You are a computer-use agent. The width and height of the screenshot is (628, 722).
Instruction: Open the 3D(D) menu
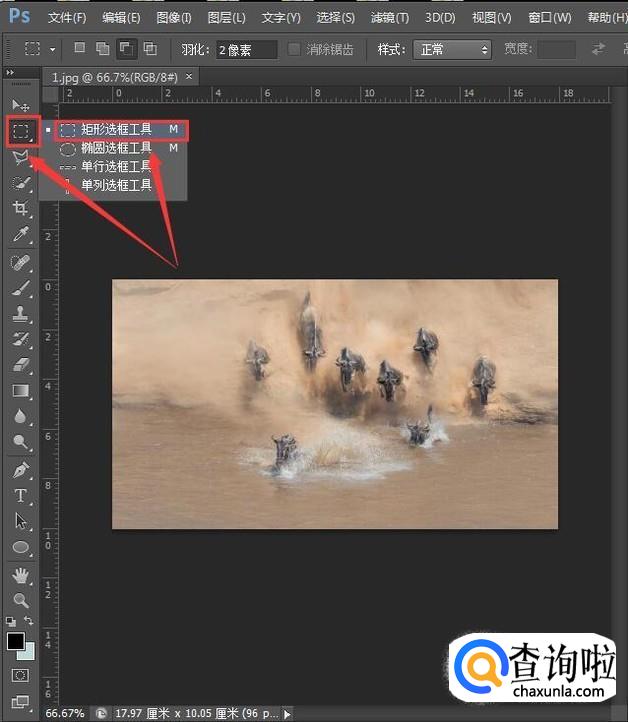click(x=440, y=18)
